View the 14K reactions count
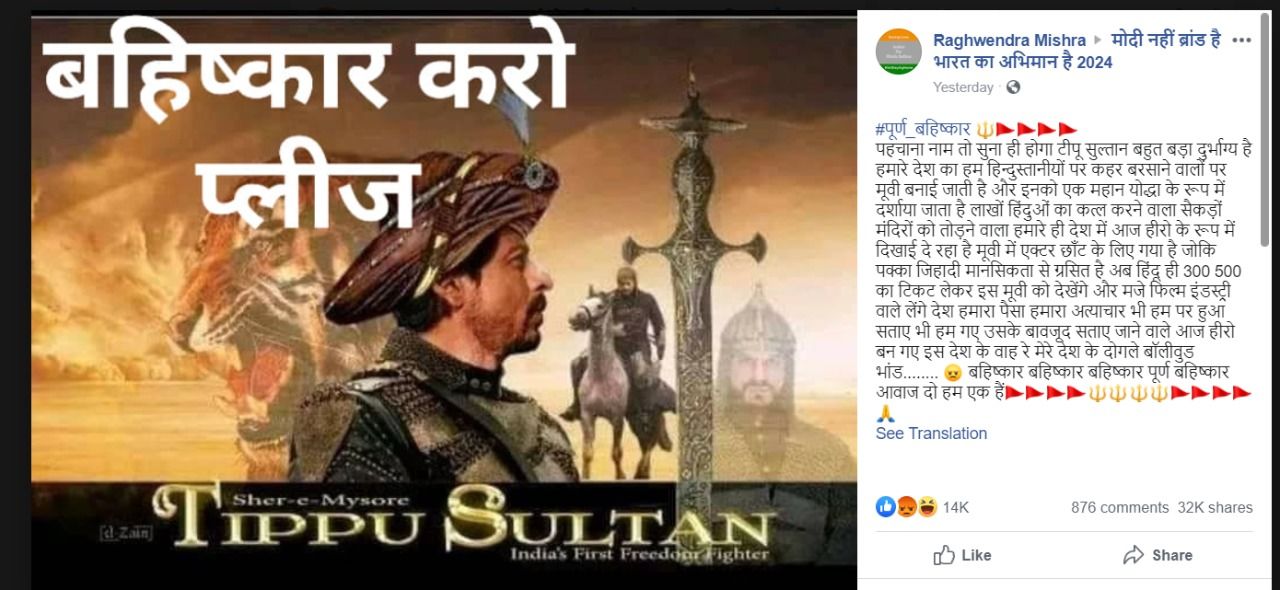 click(956, 508)
